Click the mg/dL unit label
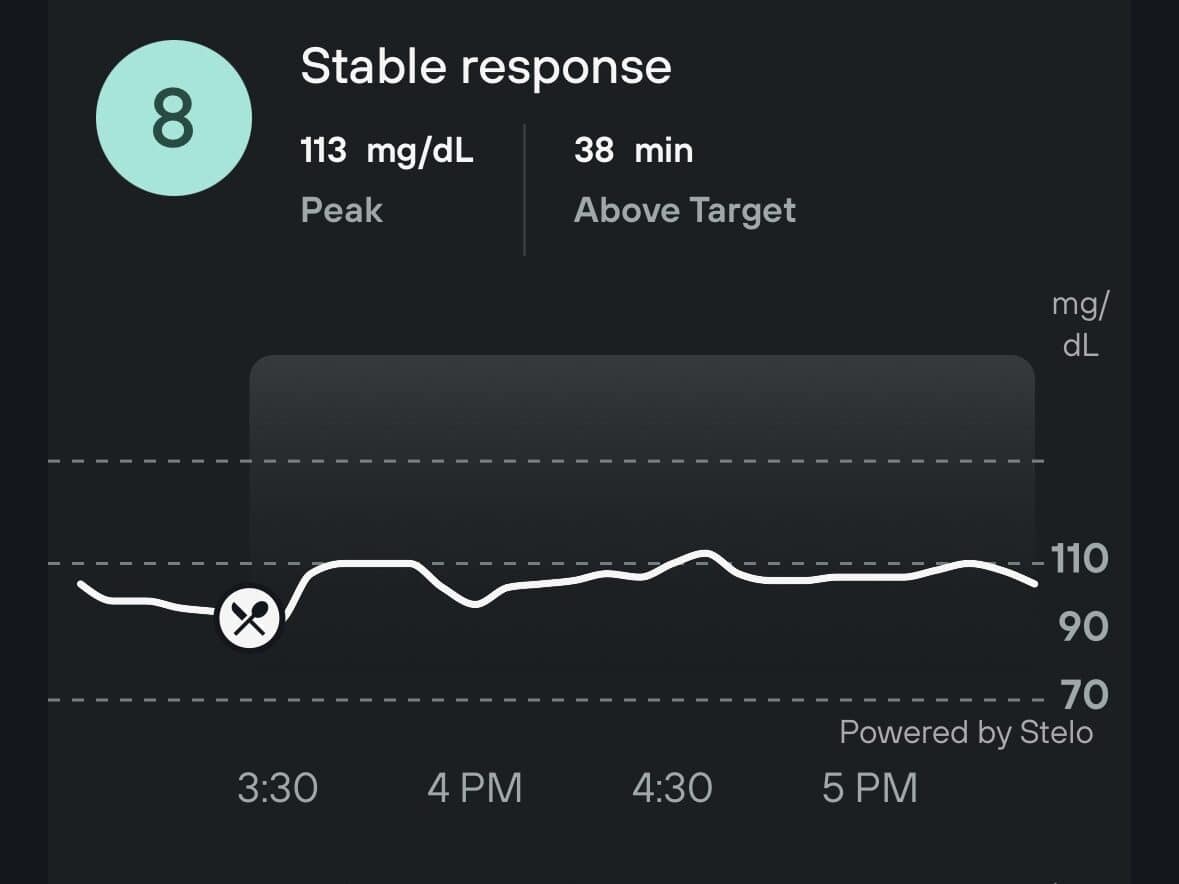The width and height of the screenshot is (1179, 884). pyautogui.click(x=1078, y=325)
